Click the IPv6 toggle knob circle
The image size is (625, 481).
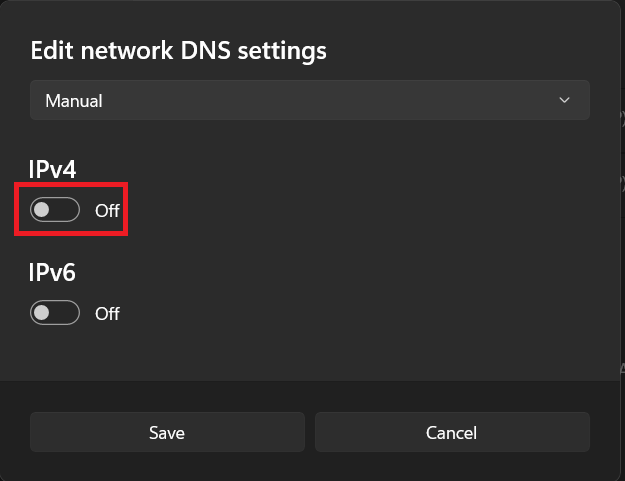[x=42, y=313]
